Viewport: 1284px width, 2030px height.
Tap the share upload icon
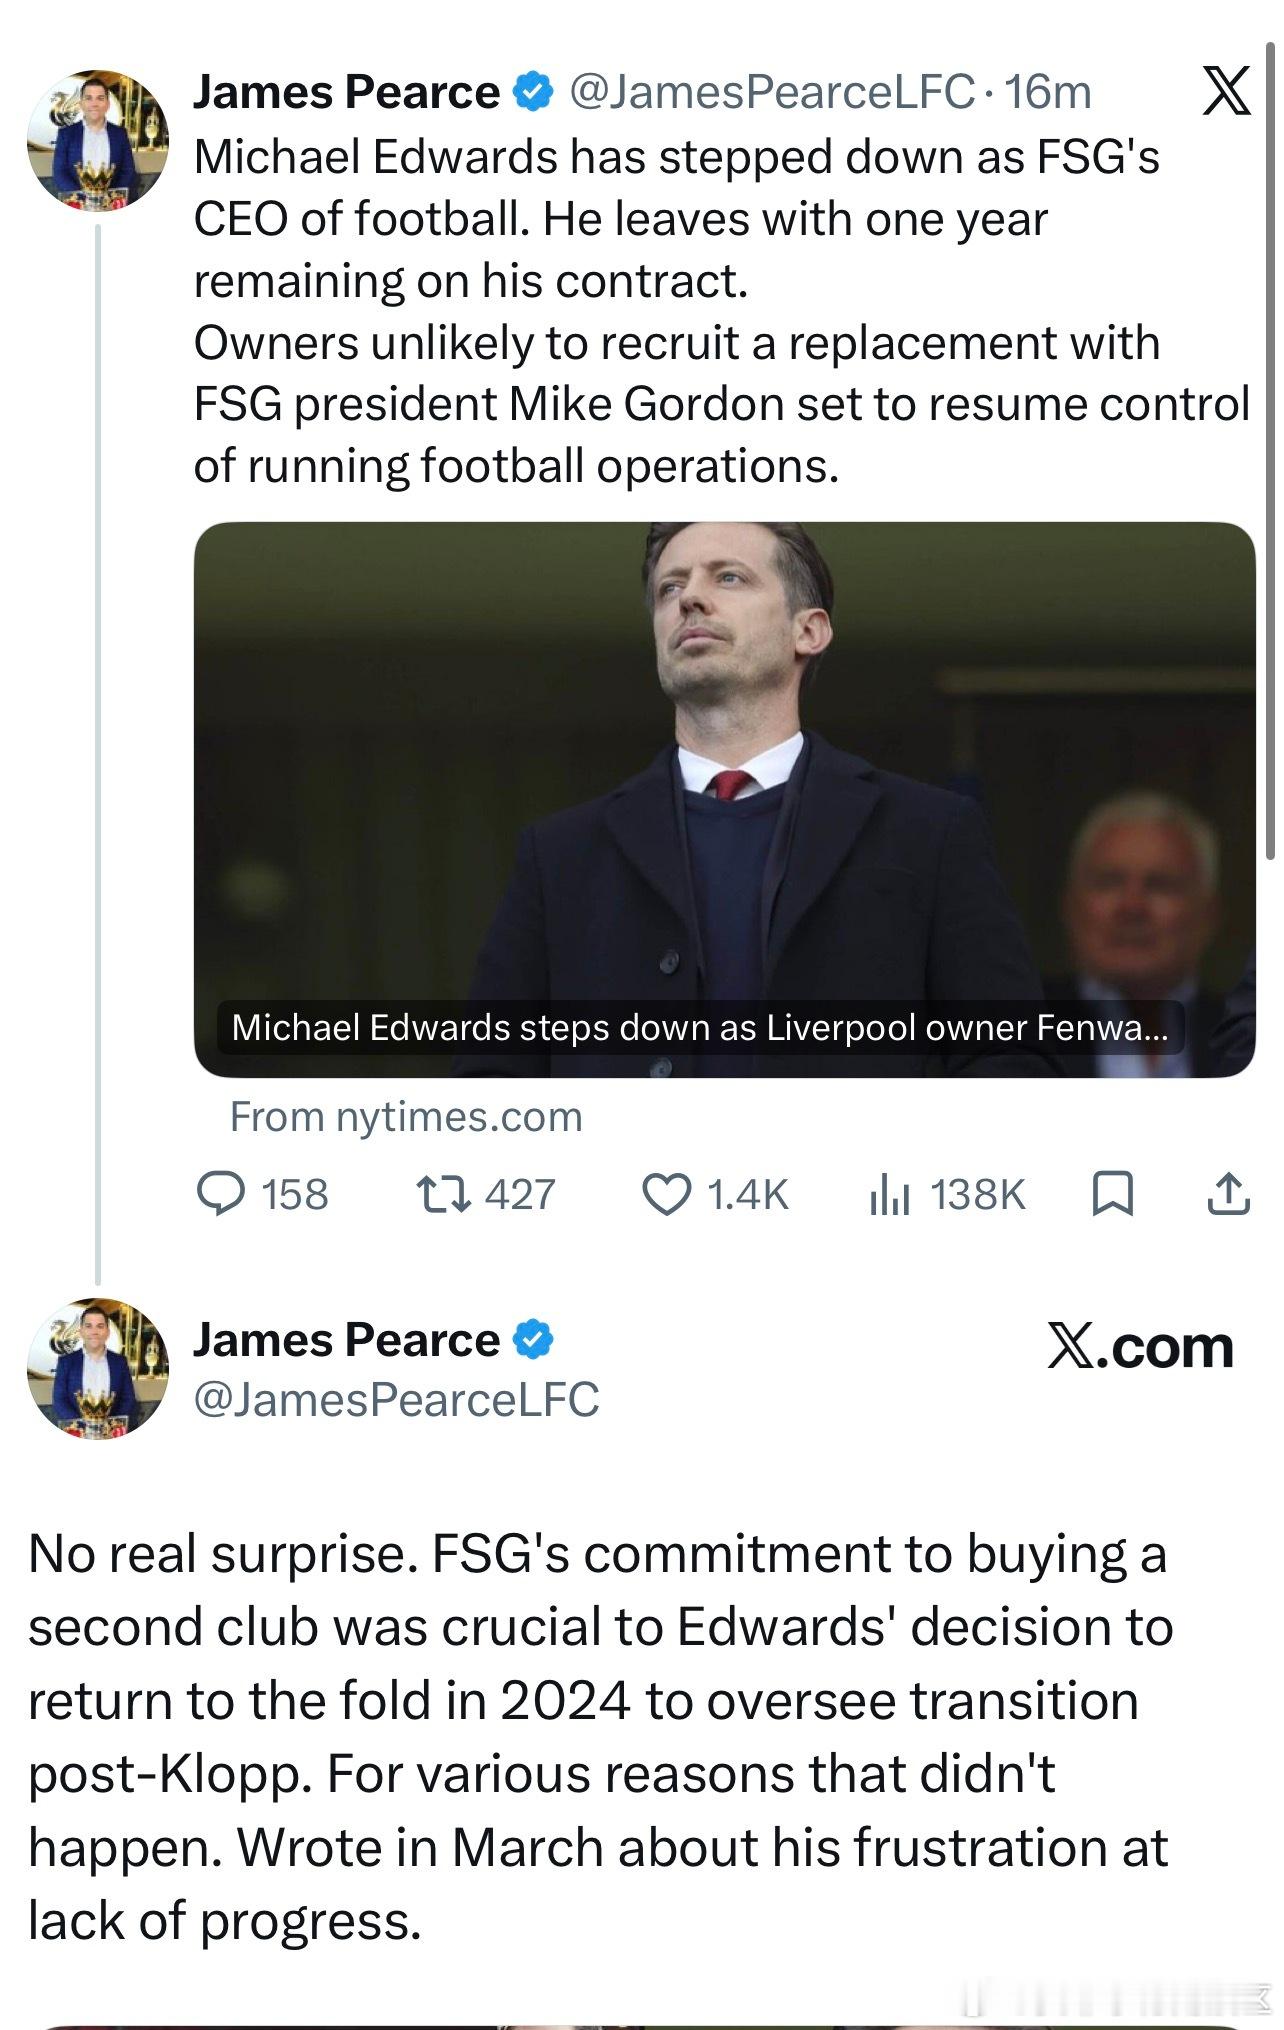pyautogui.click(x=1229, y=1194)
